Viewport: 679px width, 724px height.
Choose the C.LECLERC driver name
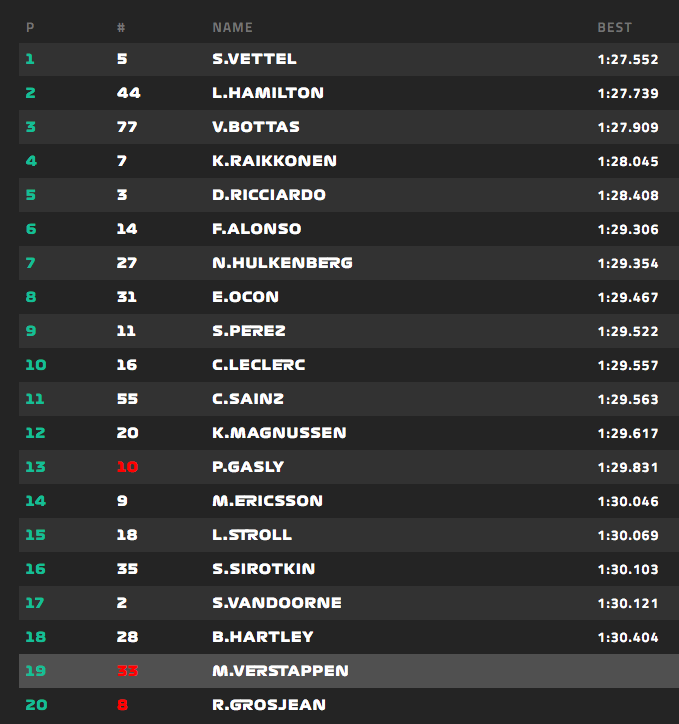tap(258, 365)
